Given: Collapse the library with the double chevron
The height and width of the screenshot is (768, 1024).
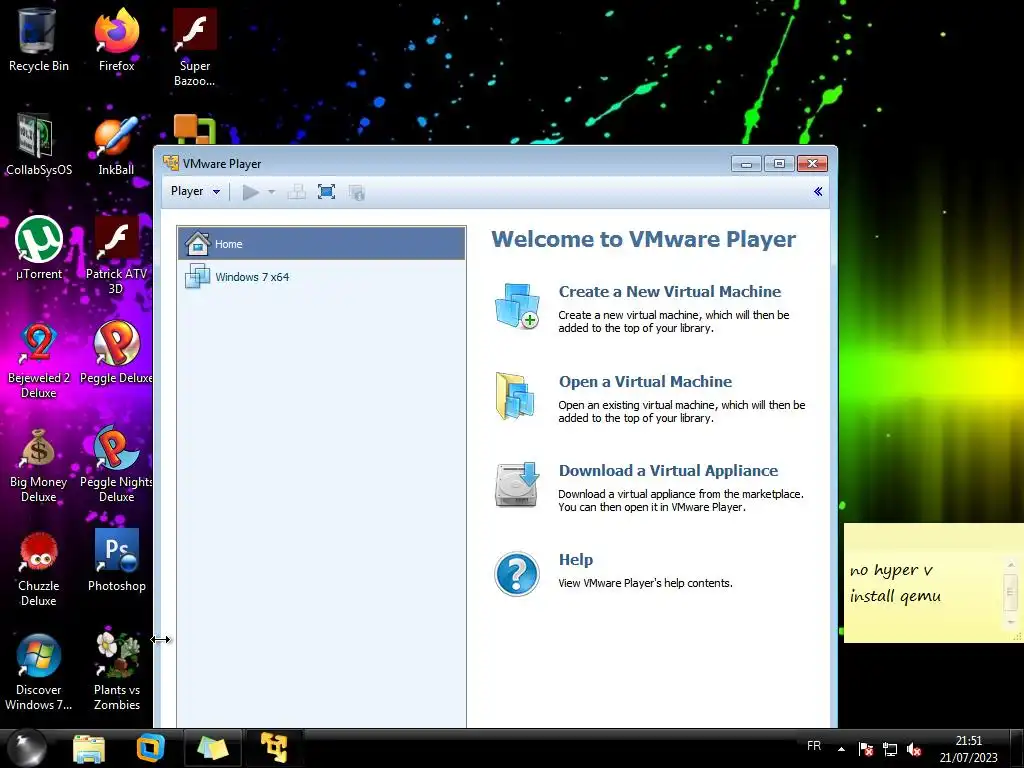Looking at the screenshot, I should (x=818, y=191).
